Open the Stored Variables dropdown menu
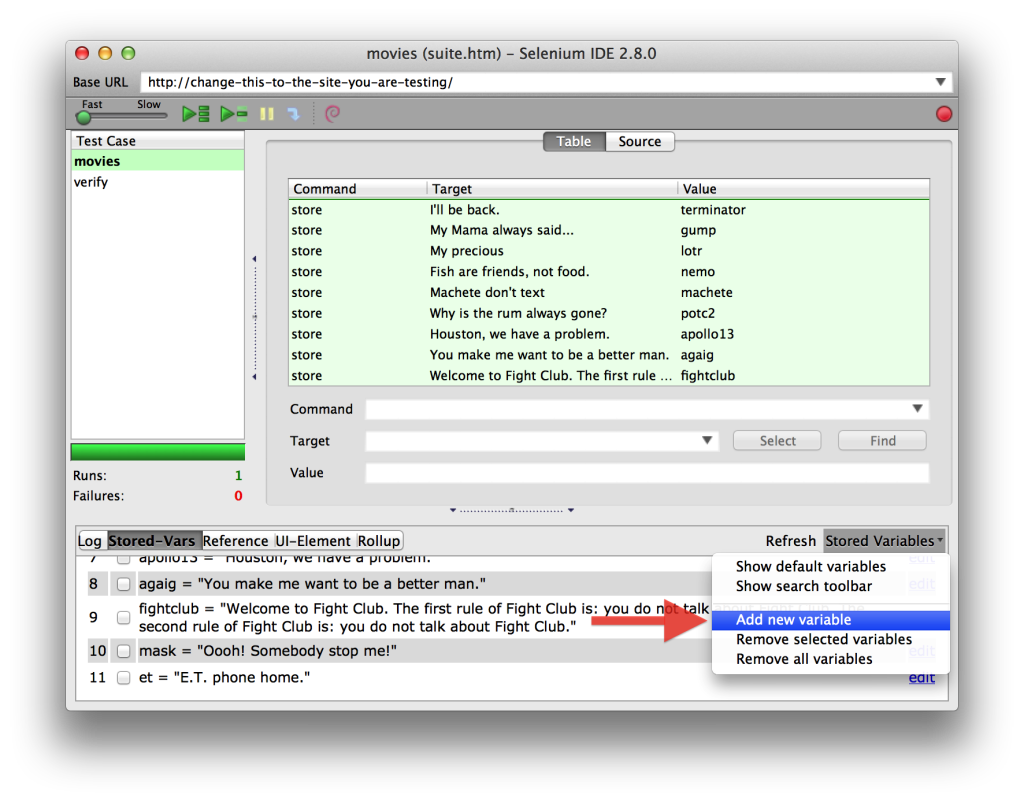 pos(884,541)
